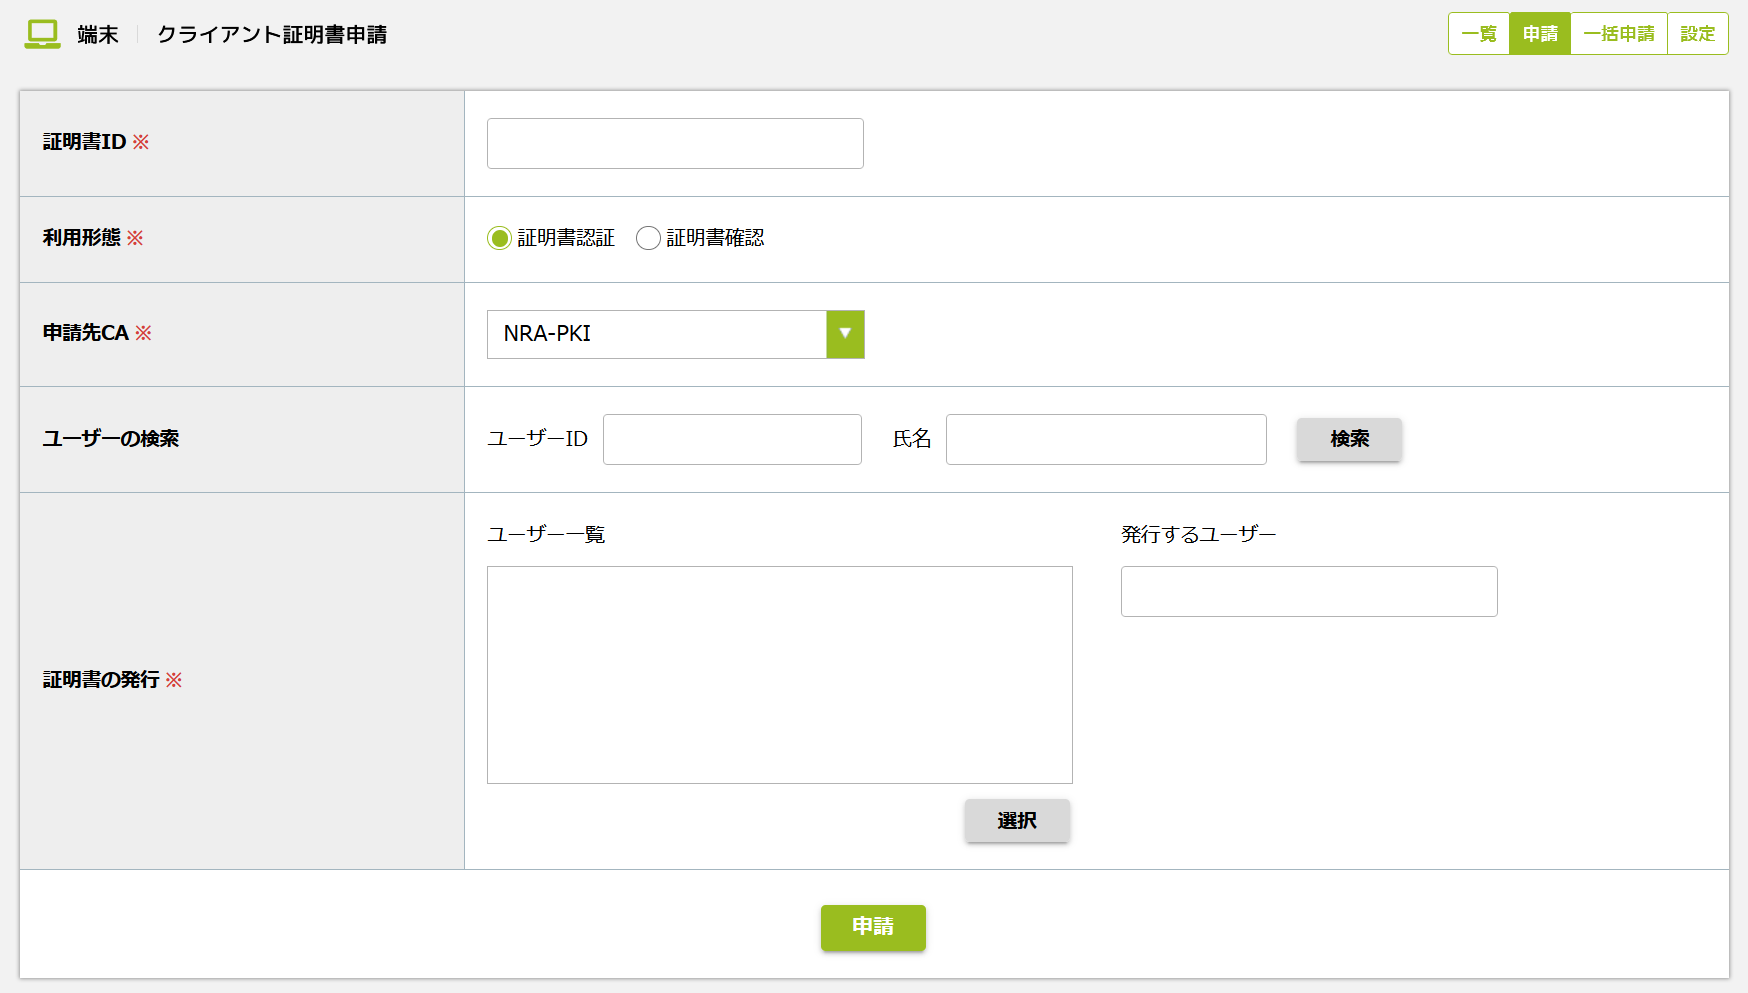This screenshot has height=993, width=1748.
Task: Click the 検索 button
Action: coord(1350,439)
